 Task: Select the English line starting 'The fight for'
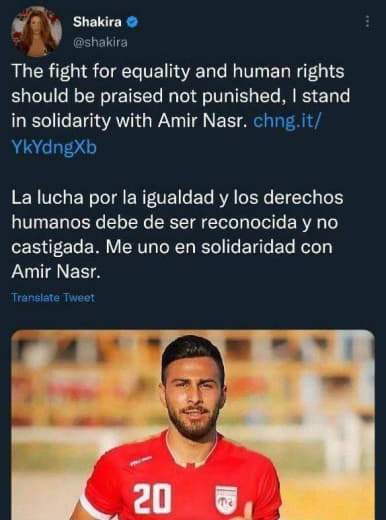point(178,71)
